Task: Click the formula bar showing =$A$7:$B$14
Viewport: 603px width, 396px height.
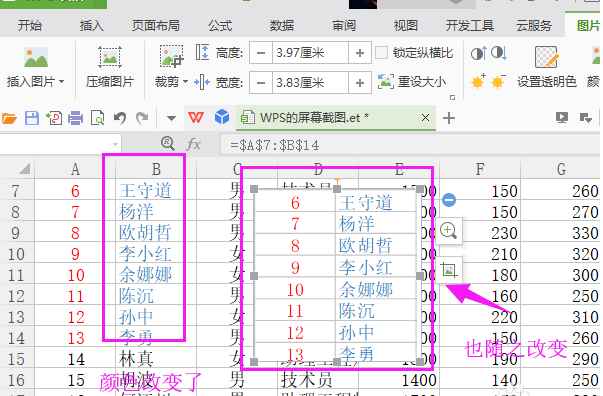Action: (x=410, y=145)
